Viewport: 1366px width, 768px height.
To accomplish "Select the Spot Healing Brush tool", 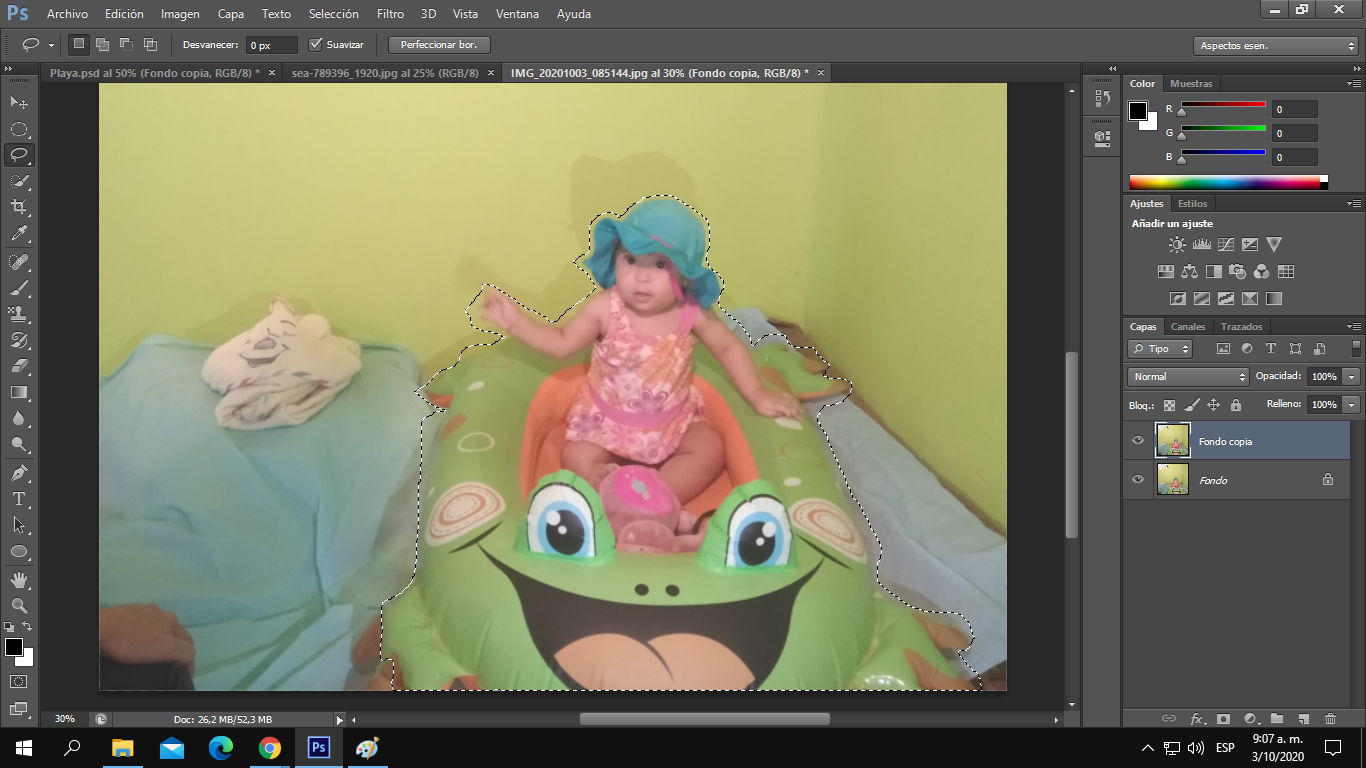I will coord(19,262).
